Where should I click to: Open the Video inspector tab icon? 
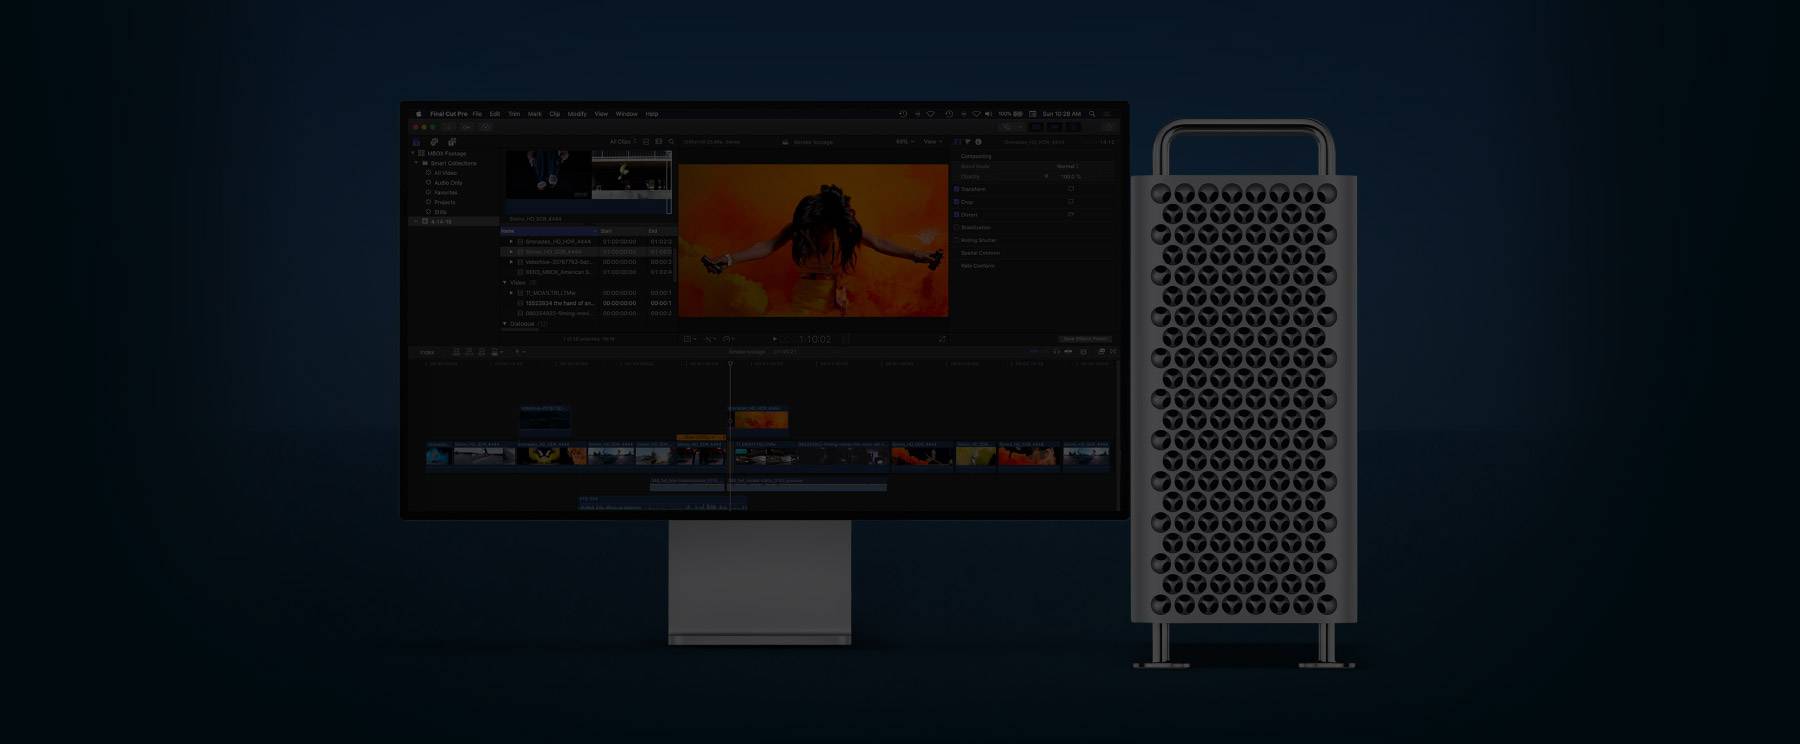click(958, 142)
